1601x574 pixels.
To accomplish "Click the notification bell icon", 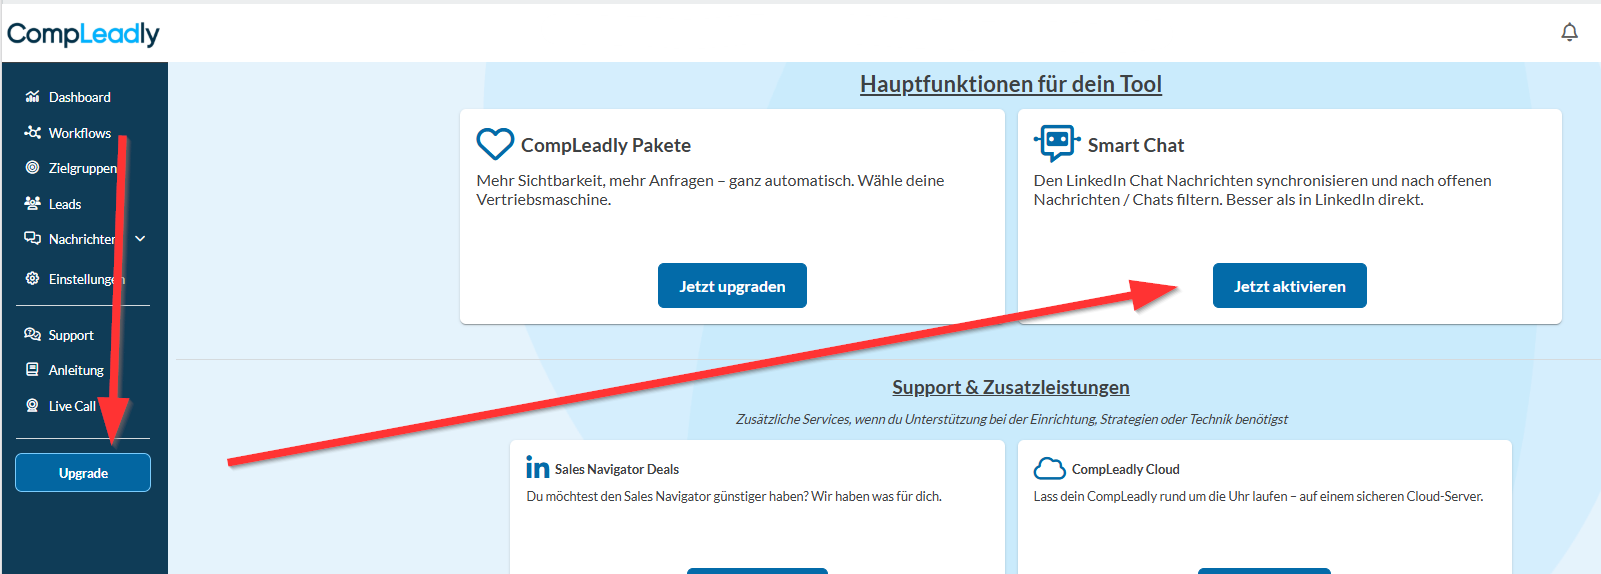I will [1569, 32].
